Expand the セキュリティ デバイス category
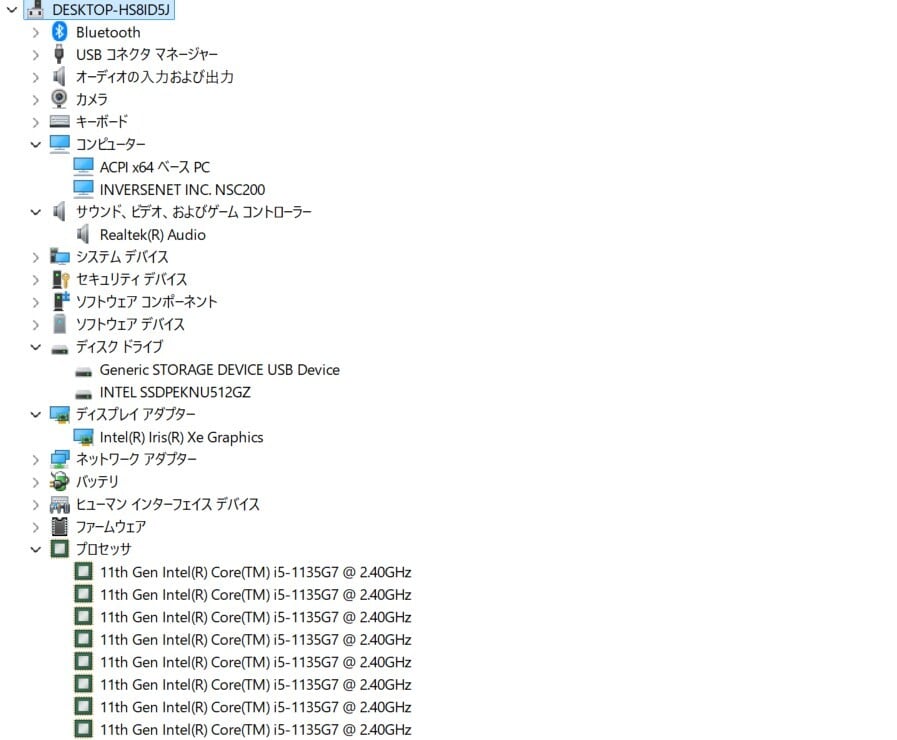Screen dimensions: 897x740 35,280
